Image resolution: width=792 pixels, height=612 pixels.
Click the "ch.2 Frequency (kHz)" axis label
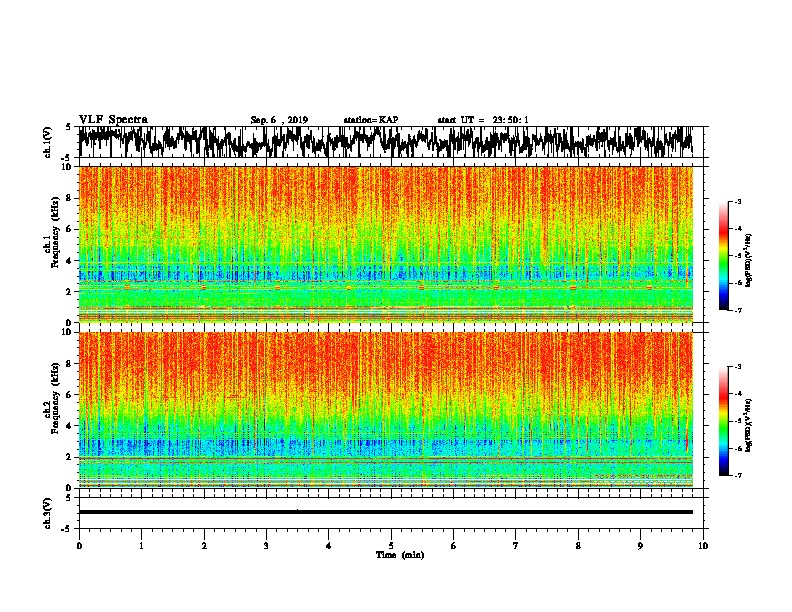[52, 397]
